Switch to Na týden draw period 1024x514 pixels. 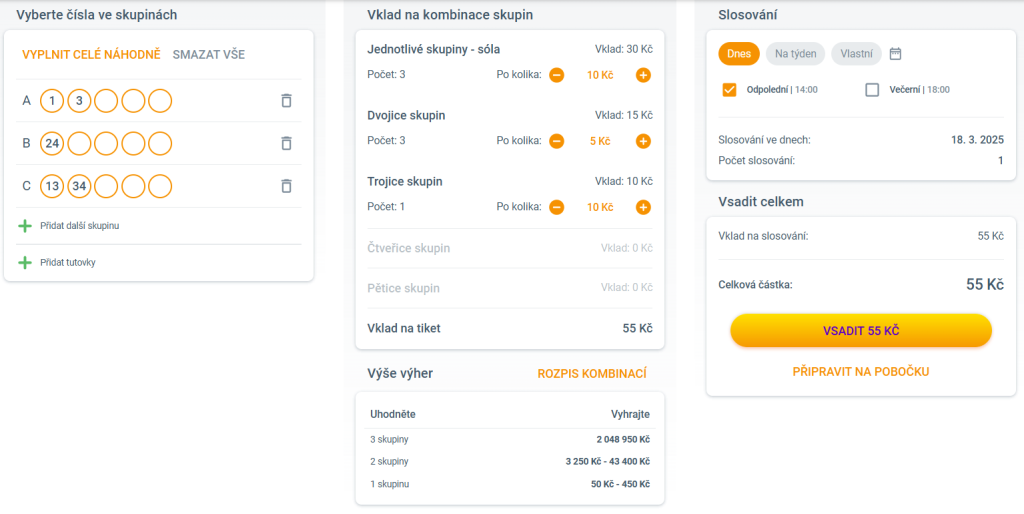click(x=795, y=54)
